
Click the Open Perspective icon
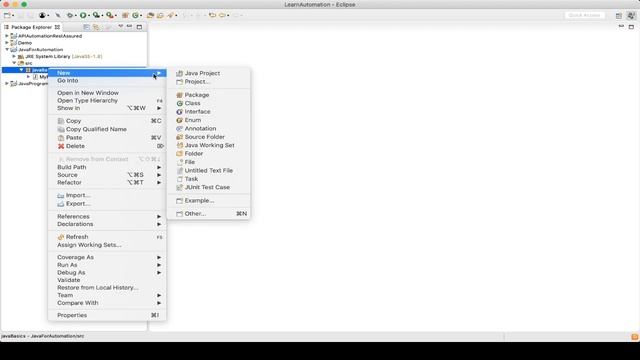tap(619, 16)
